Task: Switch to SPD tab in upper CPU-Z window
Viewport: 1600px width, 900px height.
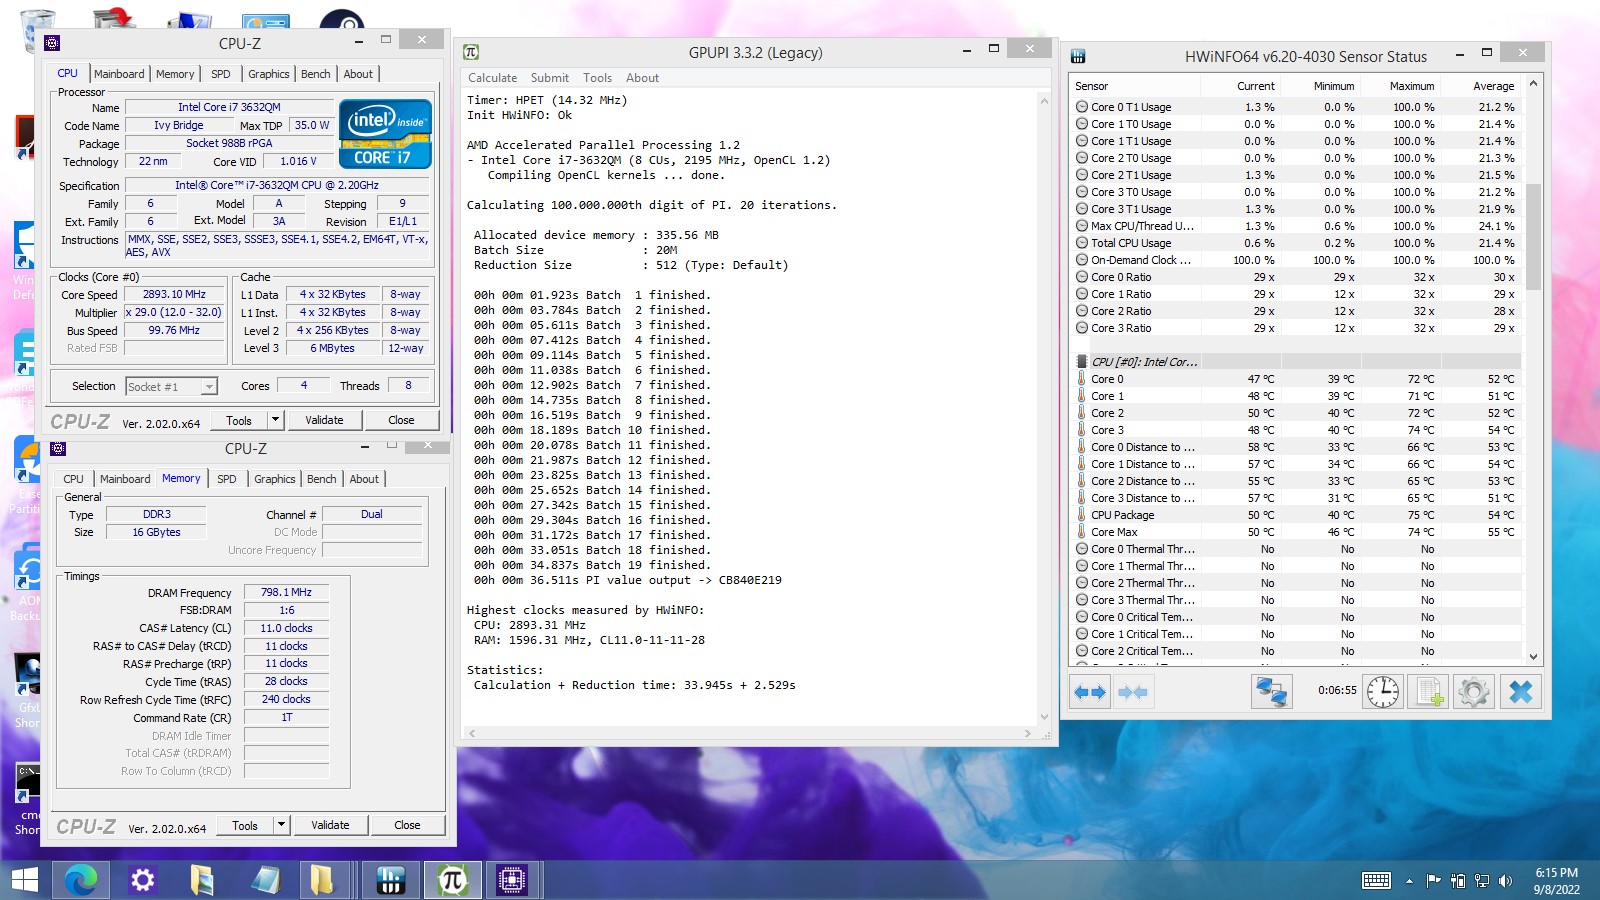Action: coord(221,74)
